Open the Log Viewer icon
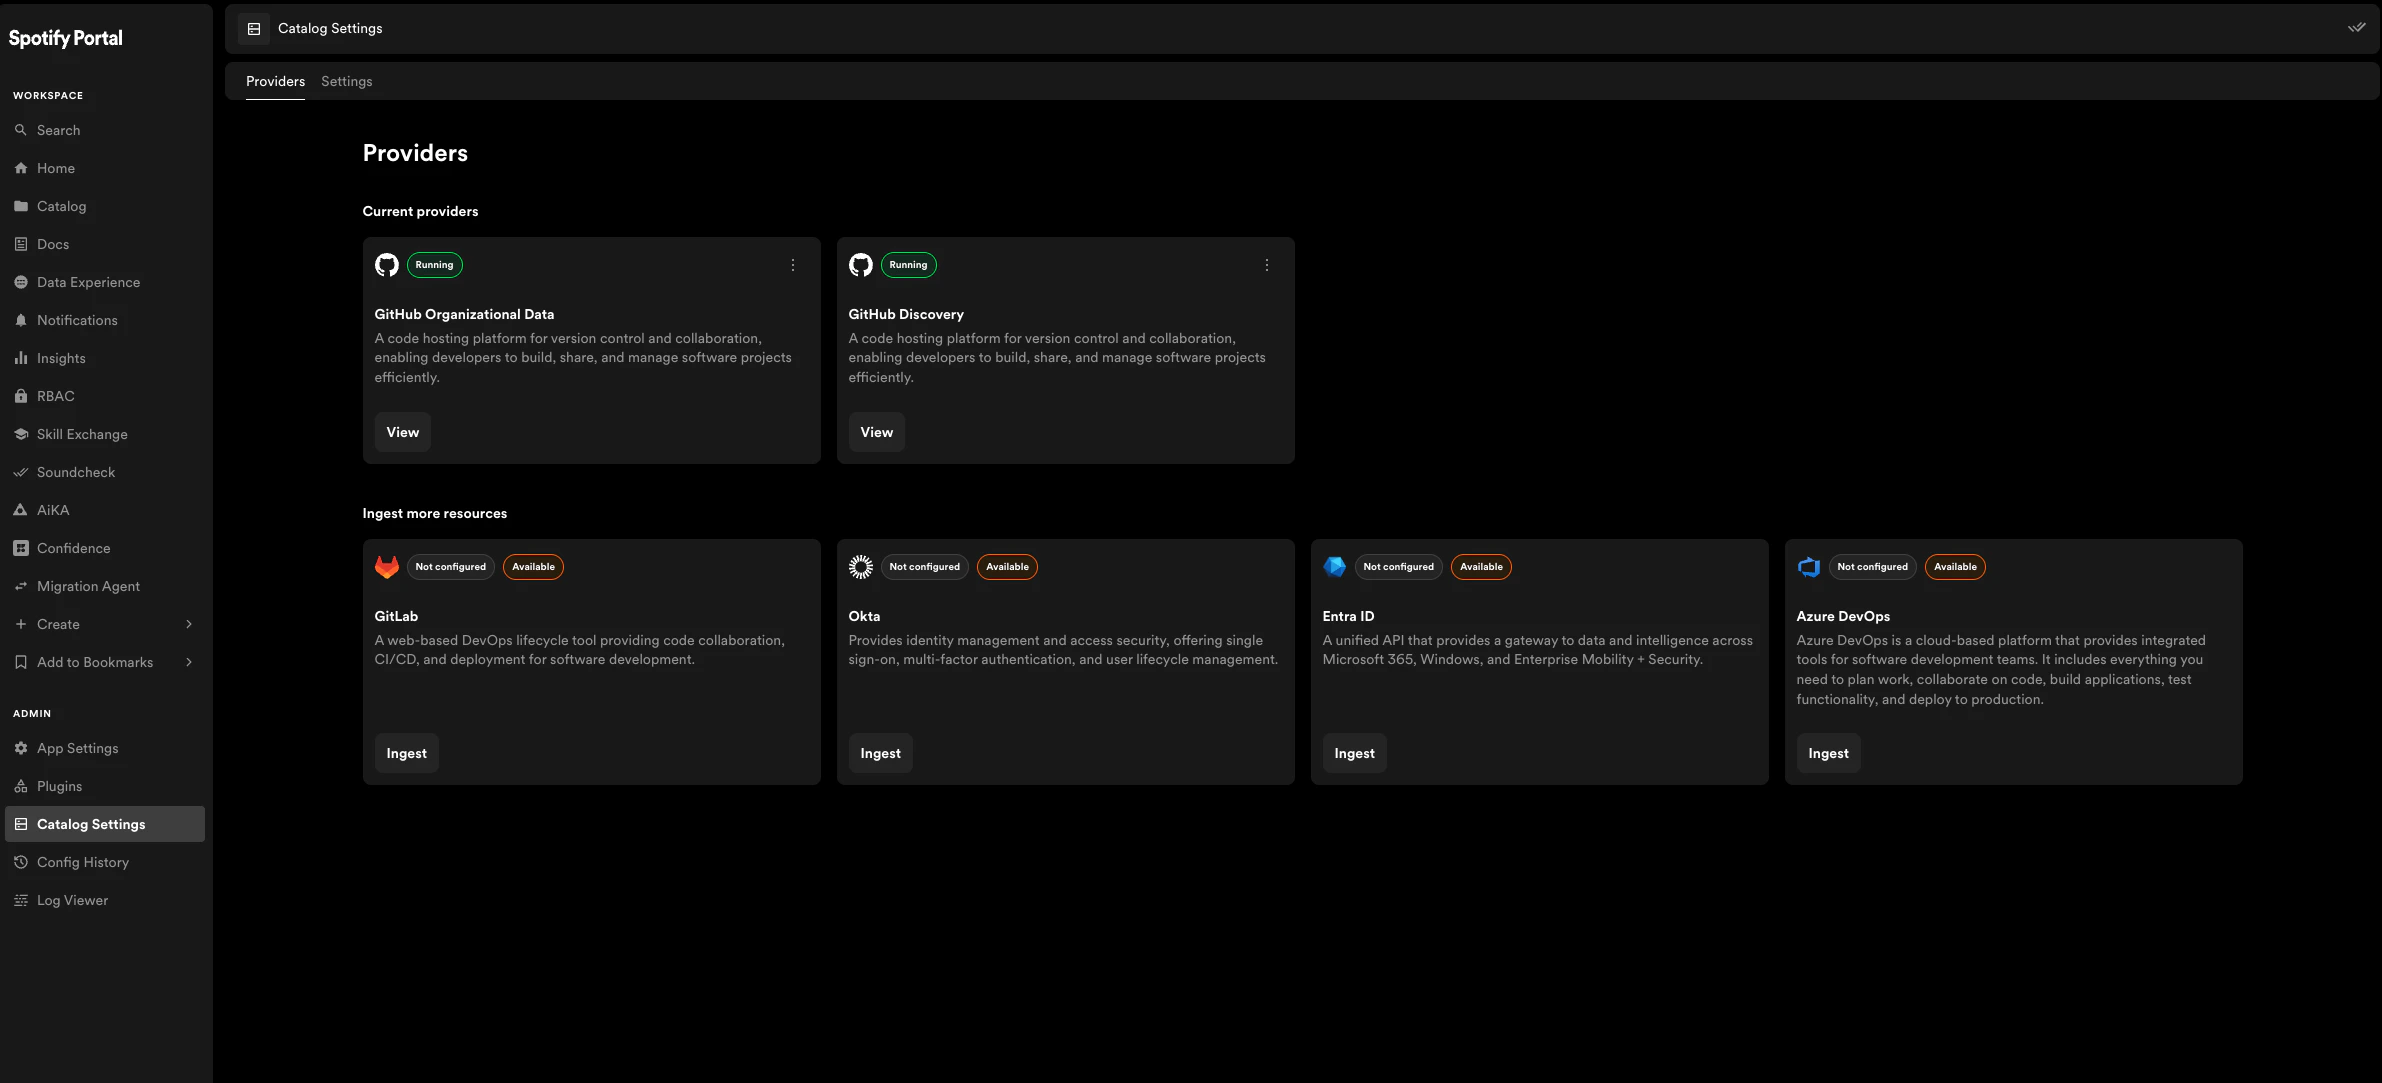 point(21,900)
